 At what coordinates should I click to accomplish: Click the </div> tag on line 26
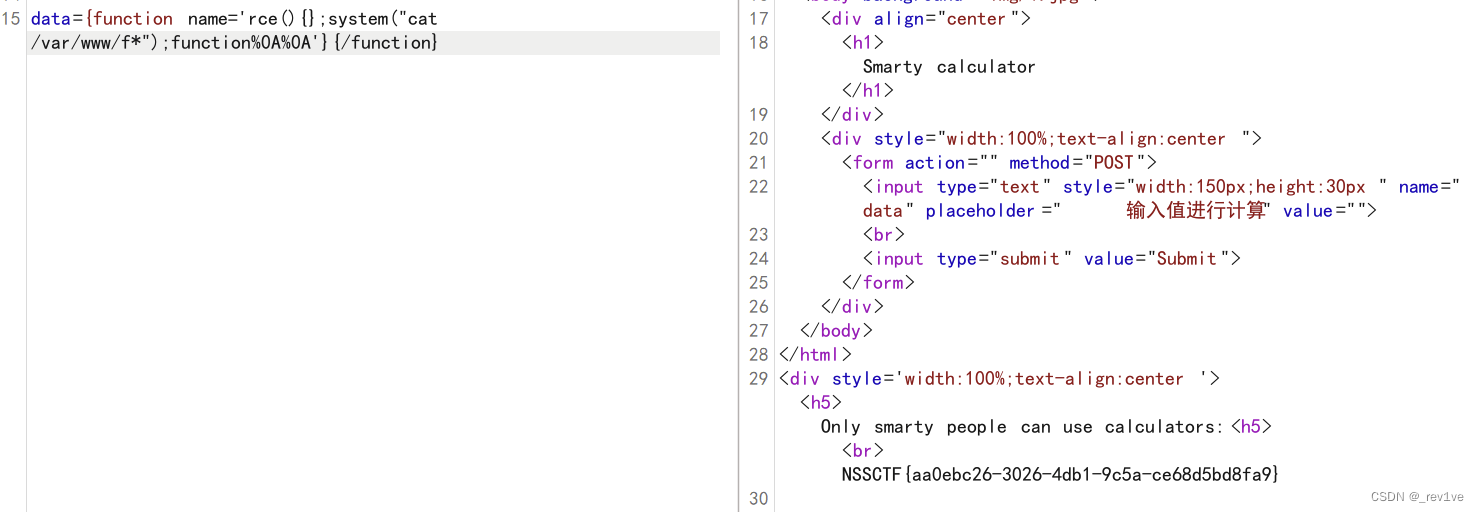[x=852, y=307]
